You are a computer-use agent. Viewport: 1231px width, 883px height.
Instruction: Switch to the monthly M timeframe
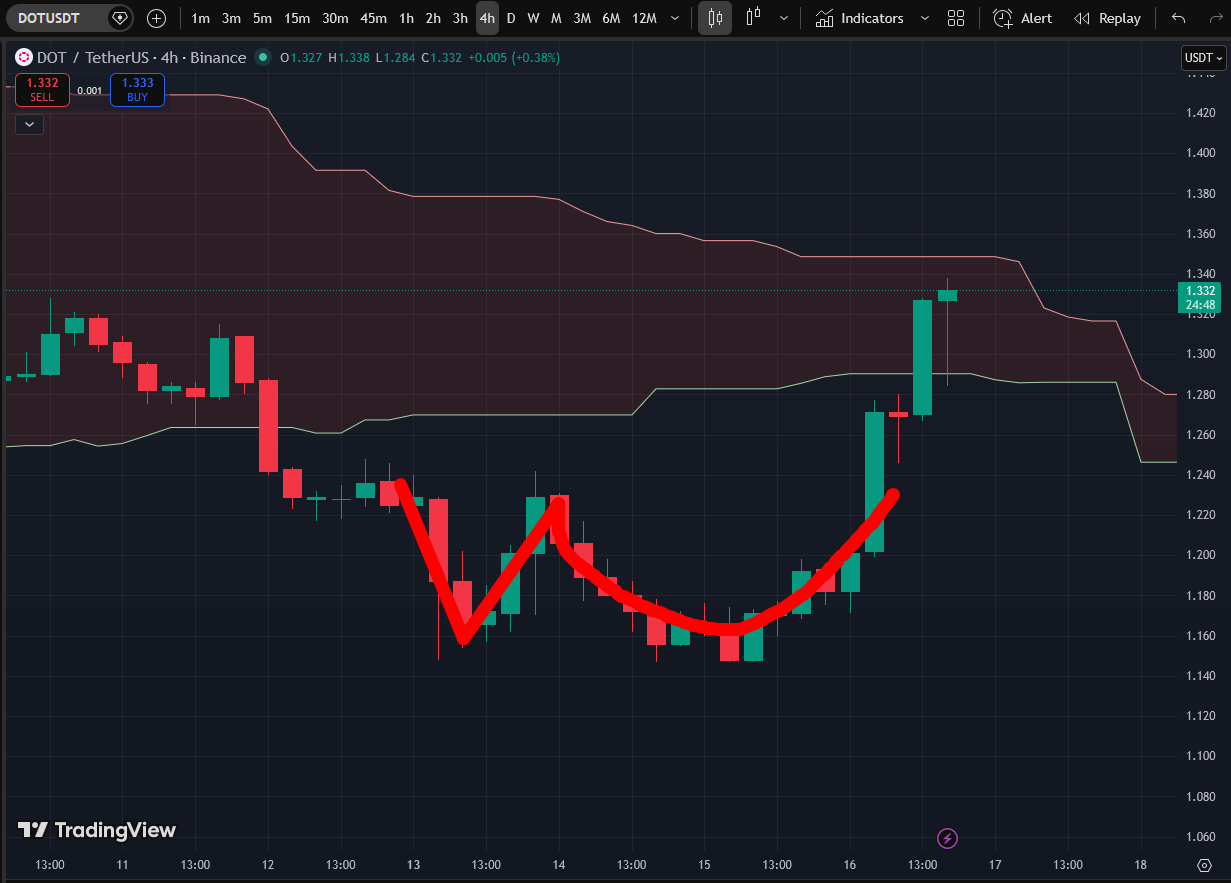point(556,18)
